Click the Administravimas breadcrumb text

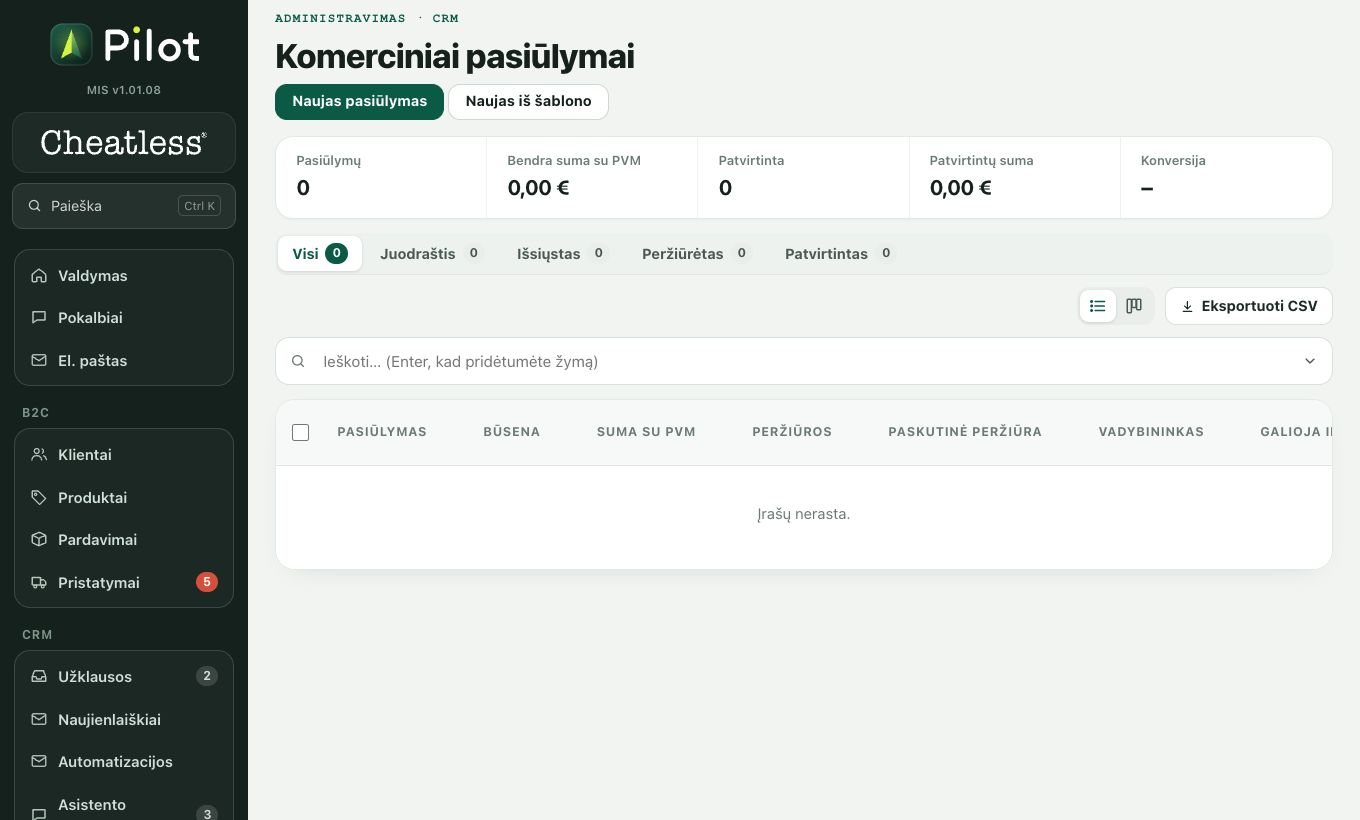(340, 18)
